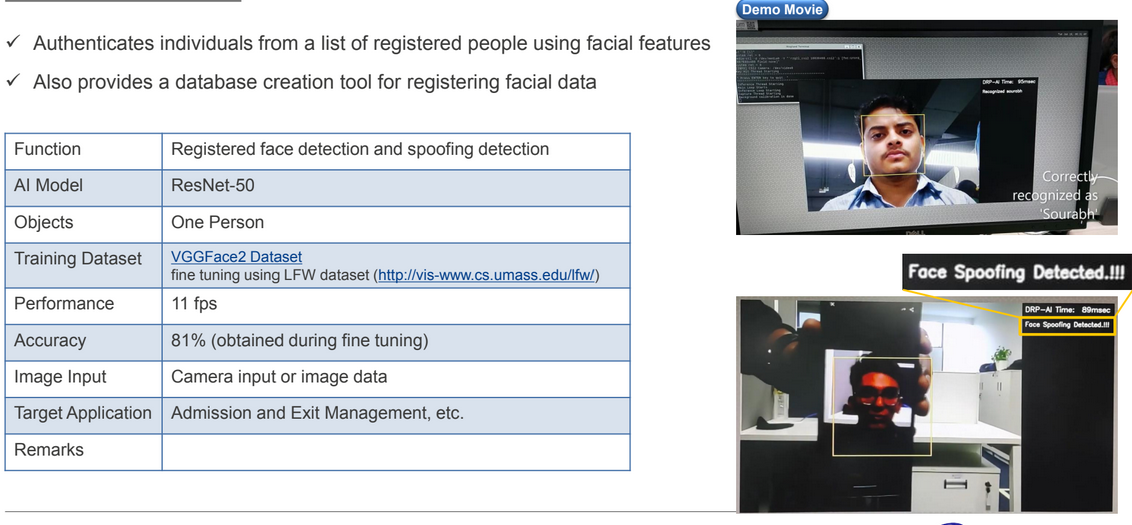The height and width of the screenshot is (525, 1132).
Task: Click the 'Target Application' row header
Action: tap(83, 414)
